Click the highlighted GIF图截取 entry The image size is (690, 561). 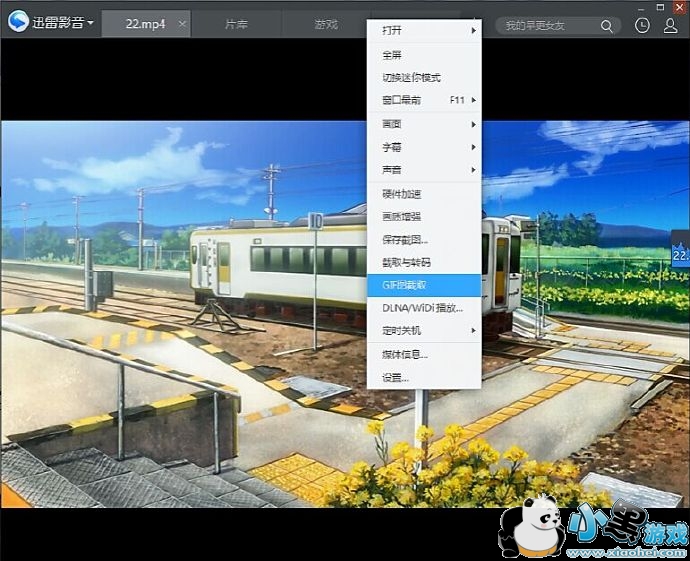point(424,285)
